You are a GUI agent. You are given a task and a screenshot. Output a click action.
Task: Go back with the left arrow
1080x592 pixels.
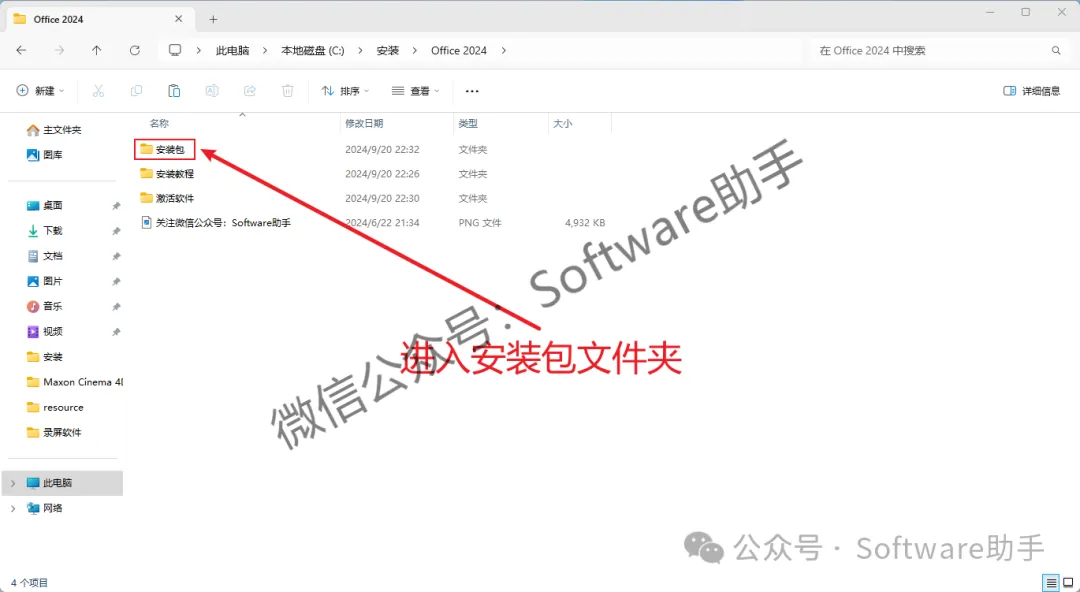21,50
